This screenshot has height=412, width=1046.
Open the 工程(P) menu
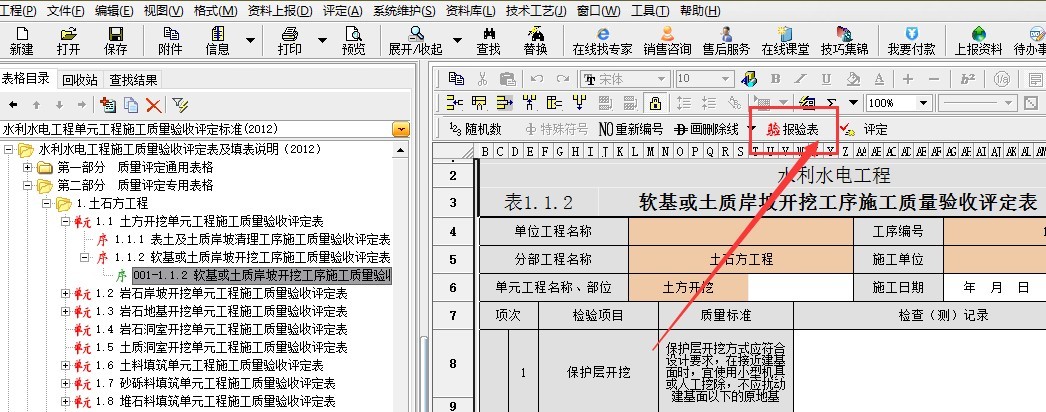[19, 11]
